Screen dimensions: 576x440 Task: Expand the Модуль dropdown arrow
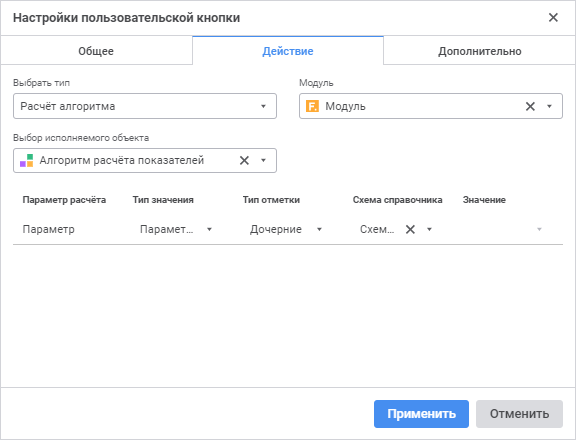click(550, 107)
